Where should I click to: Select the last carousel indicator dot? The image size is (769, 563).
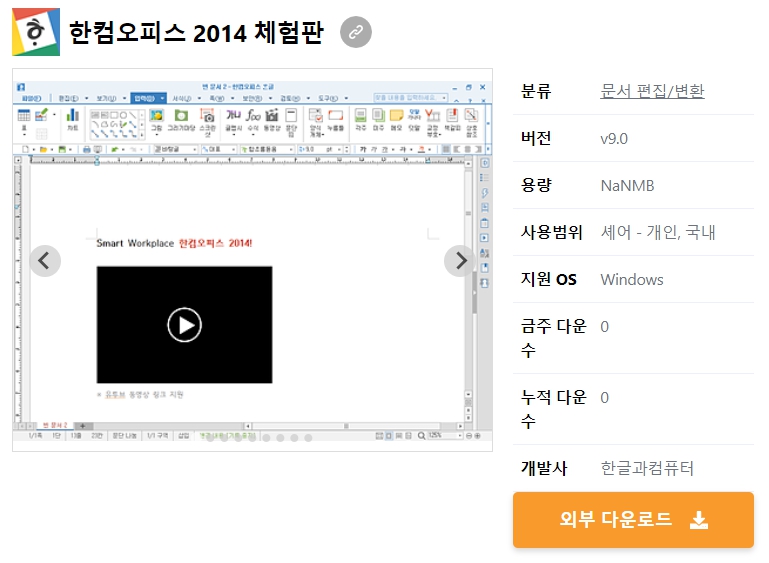click(x=308, y=438)
